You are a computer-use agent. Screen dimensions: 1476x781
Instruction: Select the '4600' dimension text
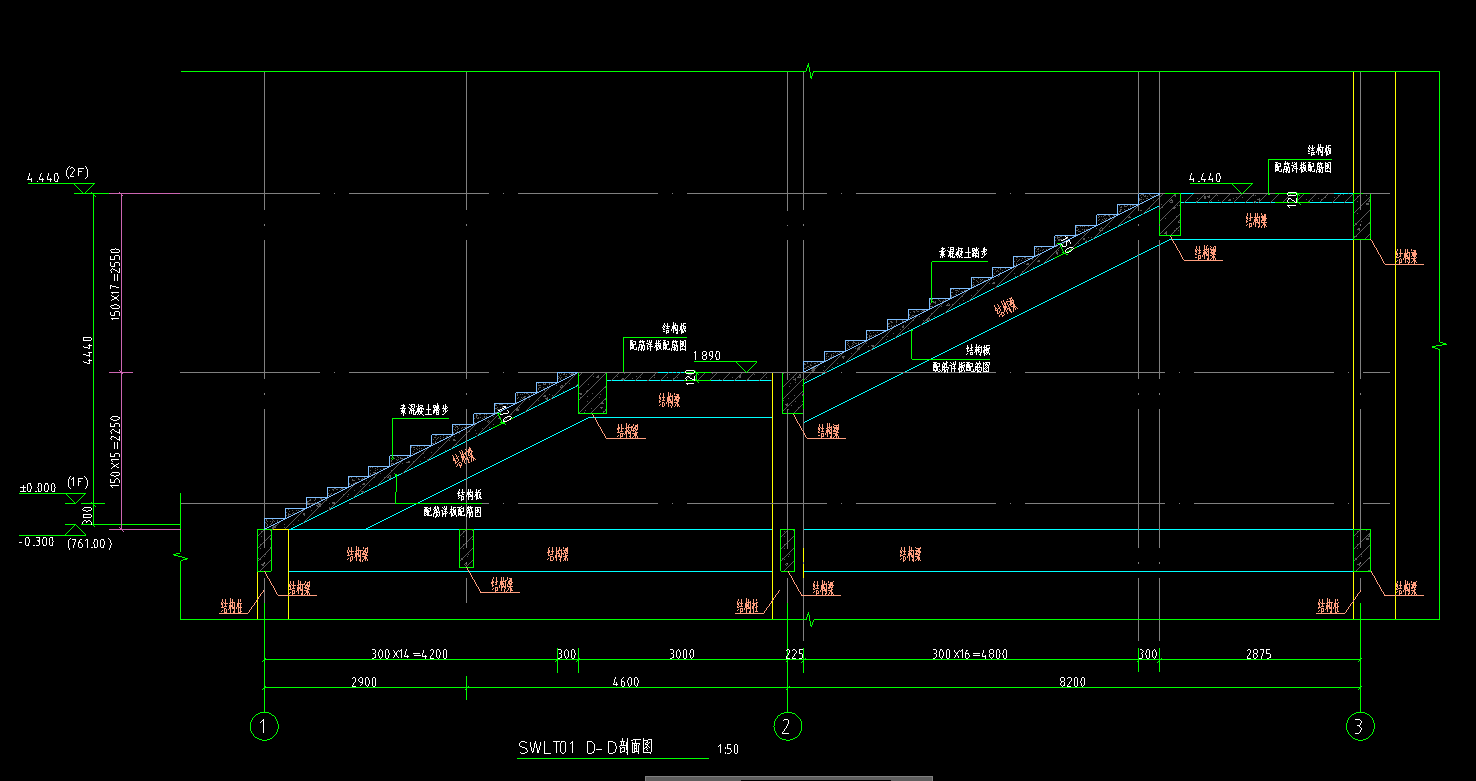625,682
